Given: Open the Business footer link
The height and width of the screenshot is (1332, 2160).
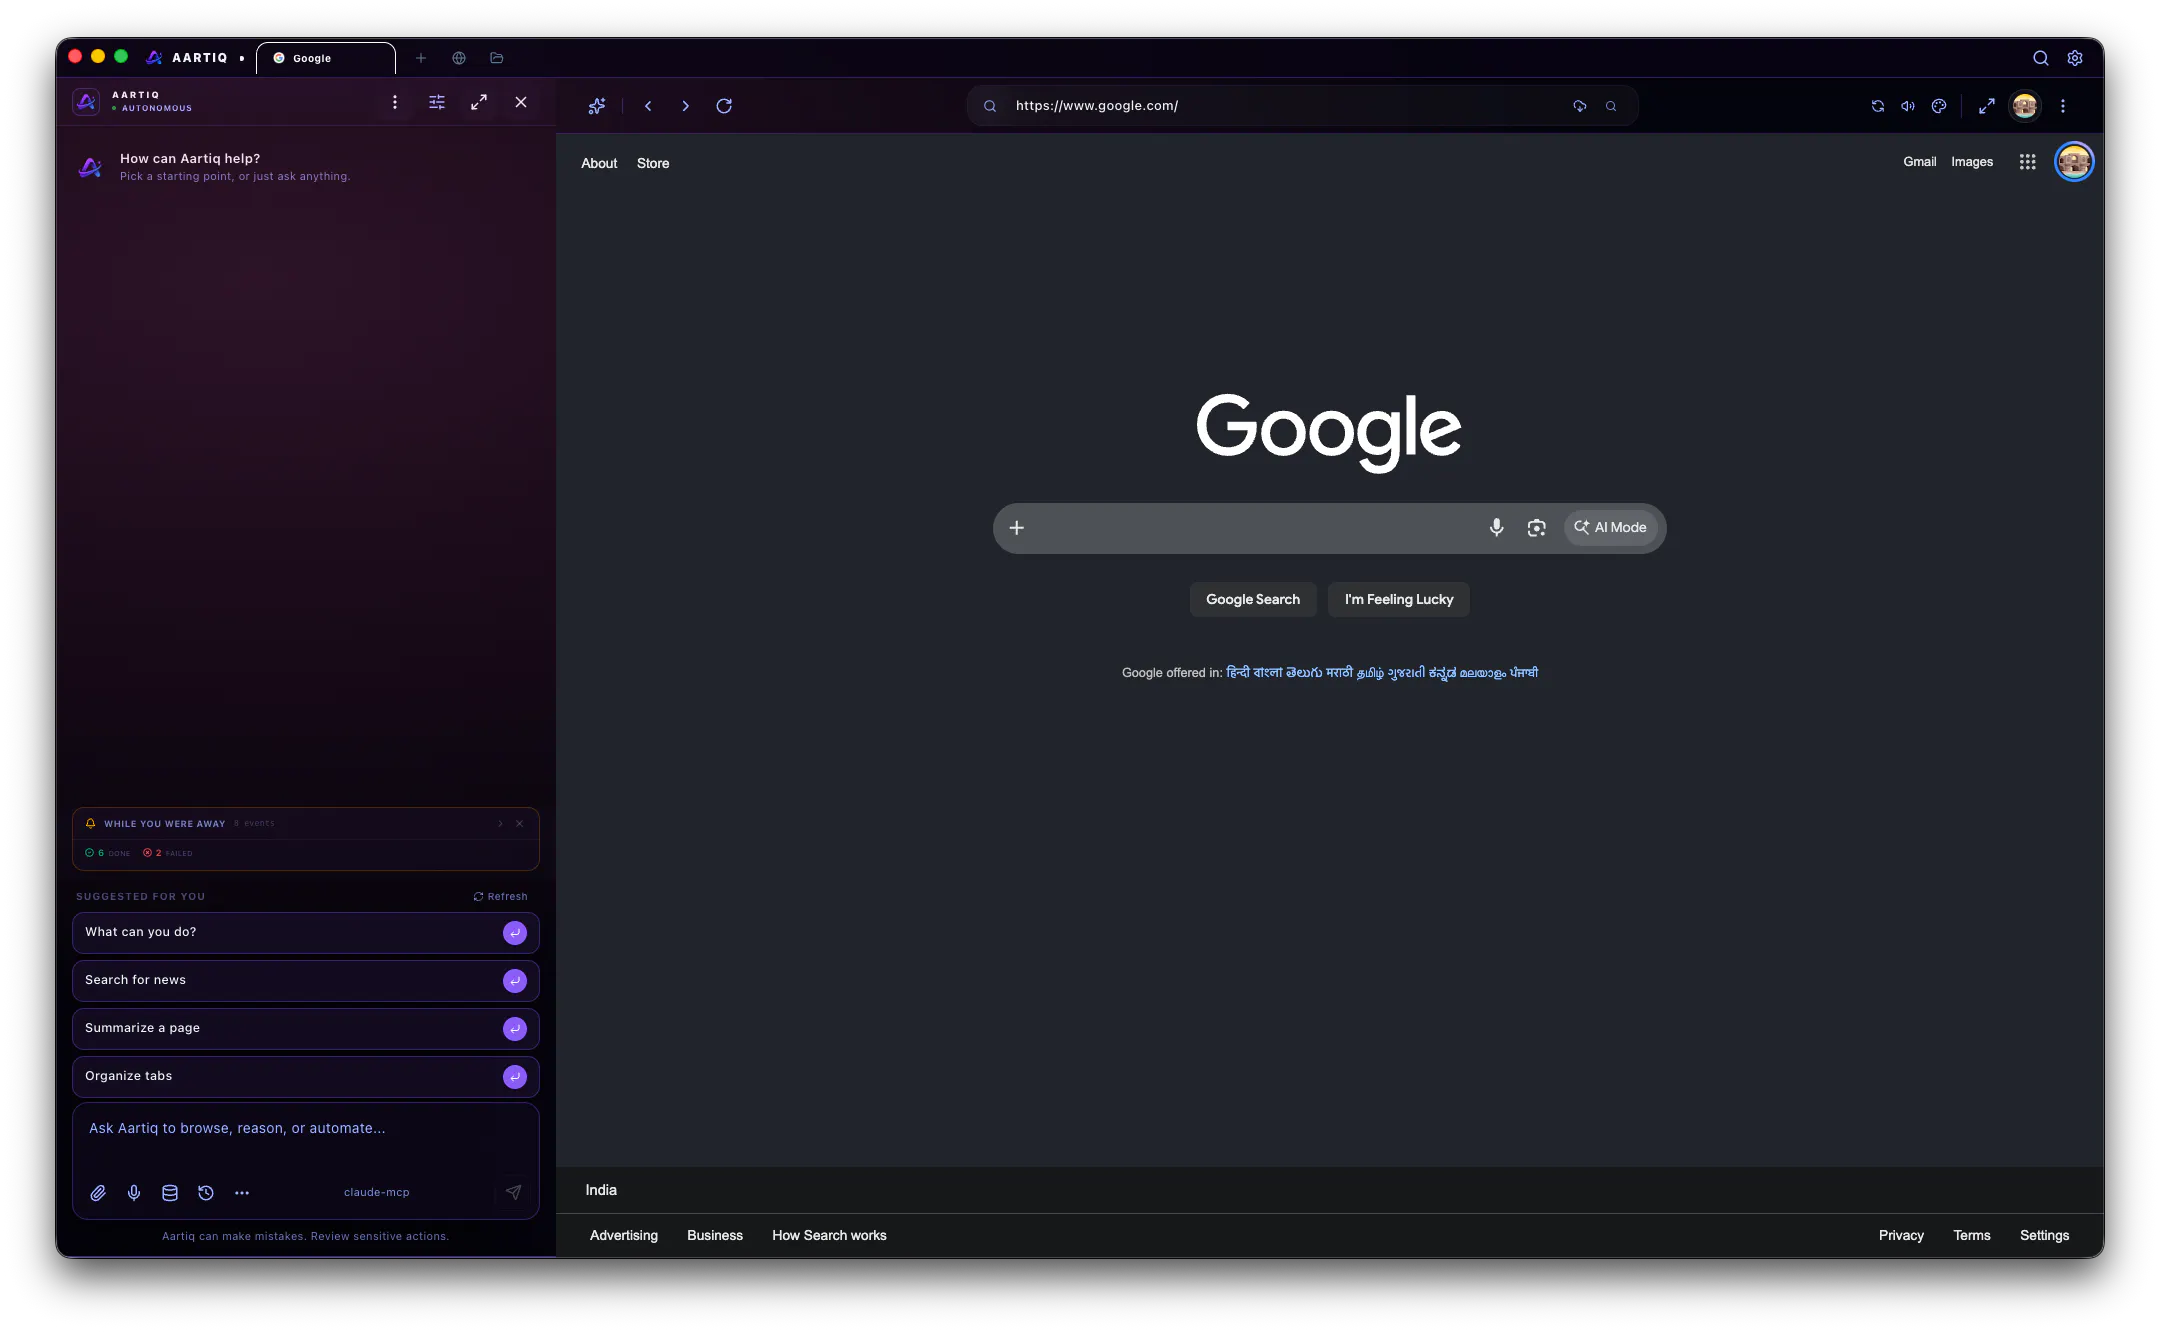Looking at the screenshot, I should [715, 1236].
